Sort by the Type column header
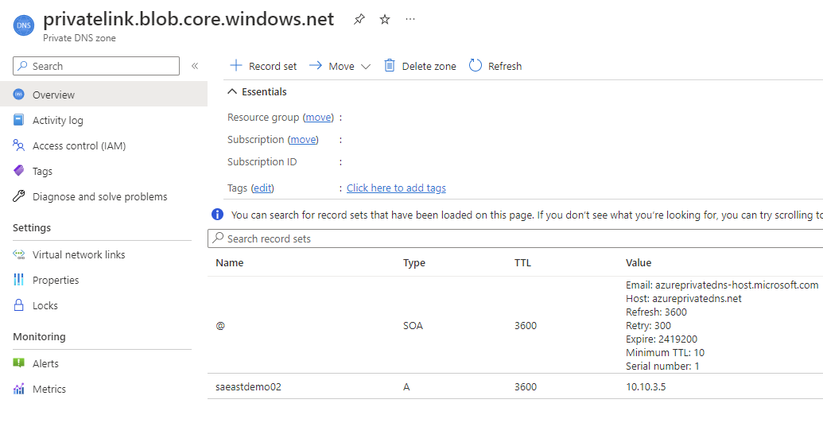The image size is (823, 434). [414, 263]
